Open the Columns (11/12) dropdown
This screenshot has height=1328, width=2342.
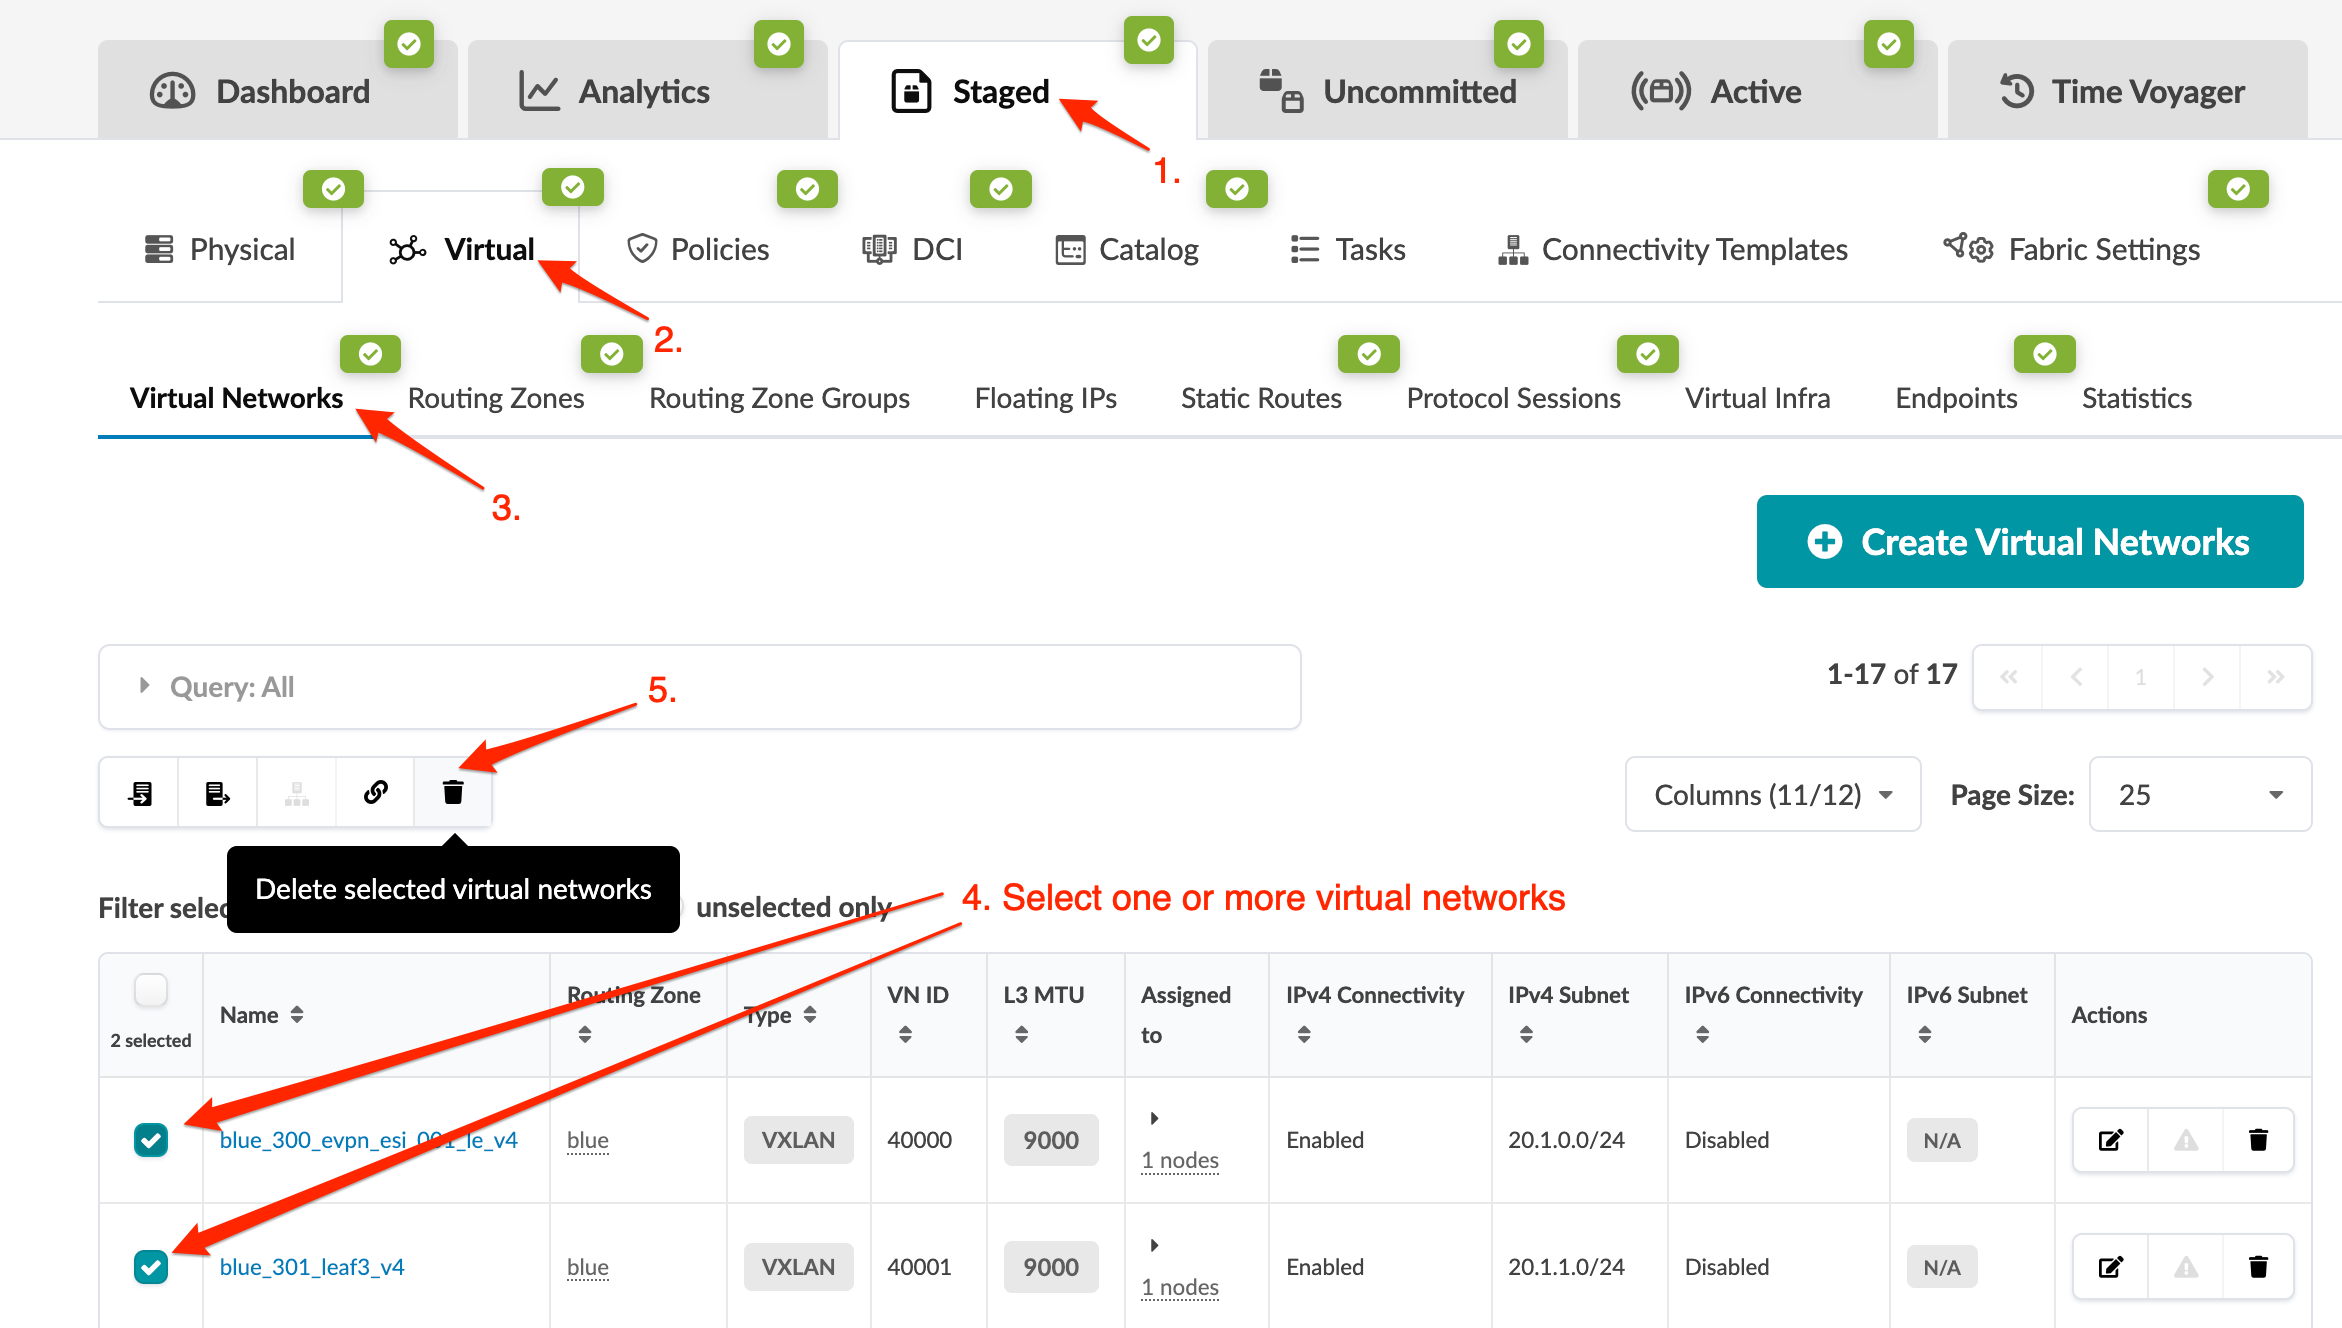click(1772, 795)
